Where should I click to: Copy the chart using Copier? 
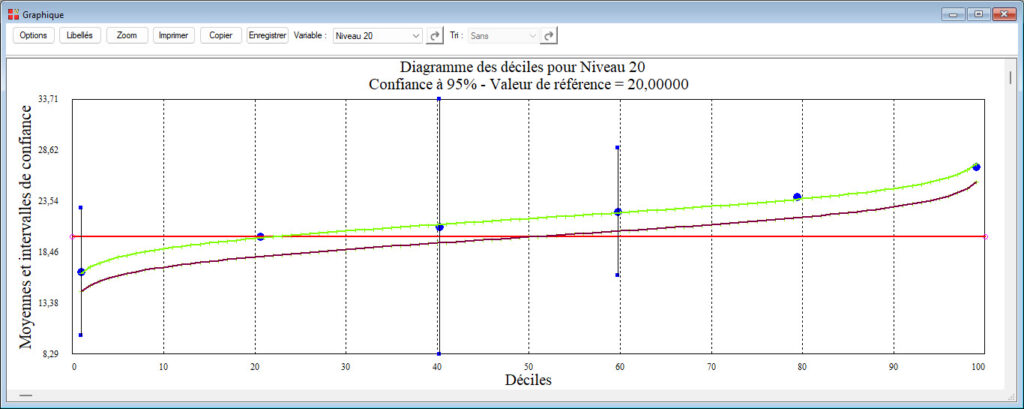(220, 35)
